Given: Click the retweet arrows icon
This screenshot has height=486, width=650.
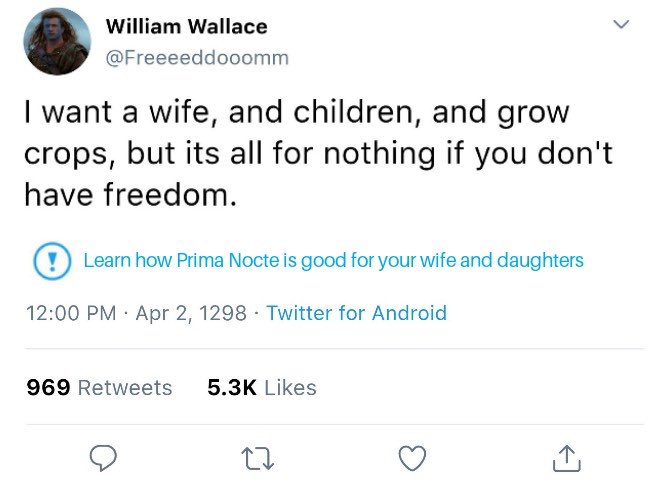Looking at the screenshot, I should pyautogui.click(x=259, y=458).
